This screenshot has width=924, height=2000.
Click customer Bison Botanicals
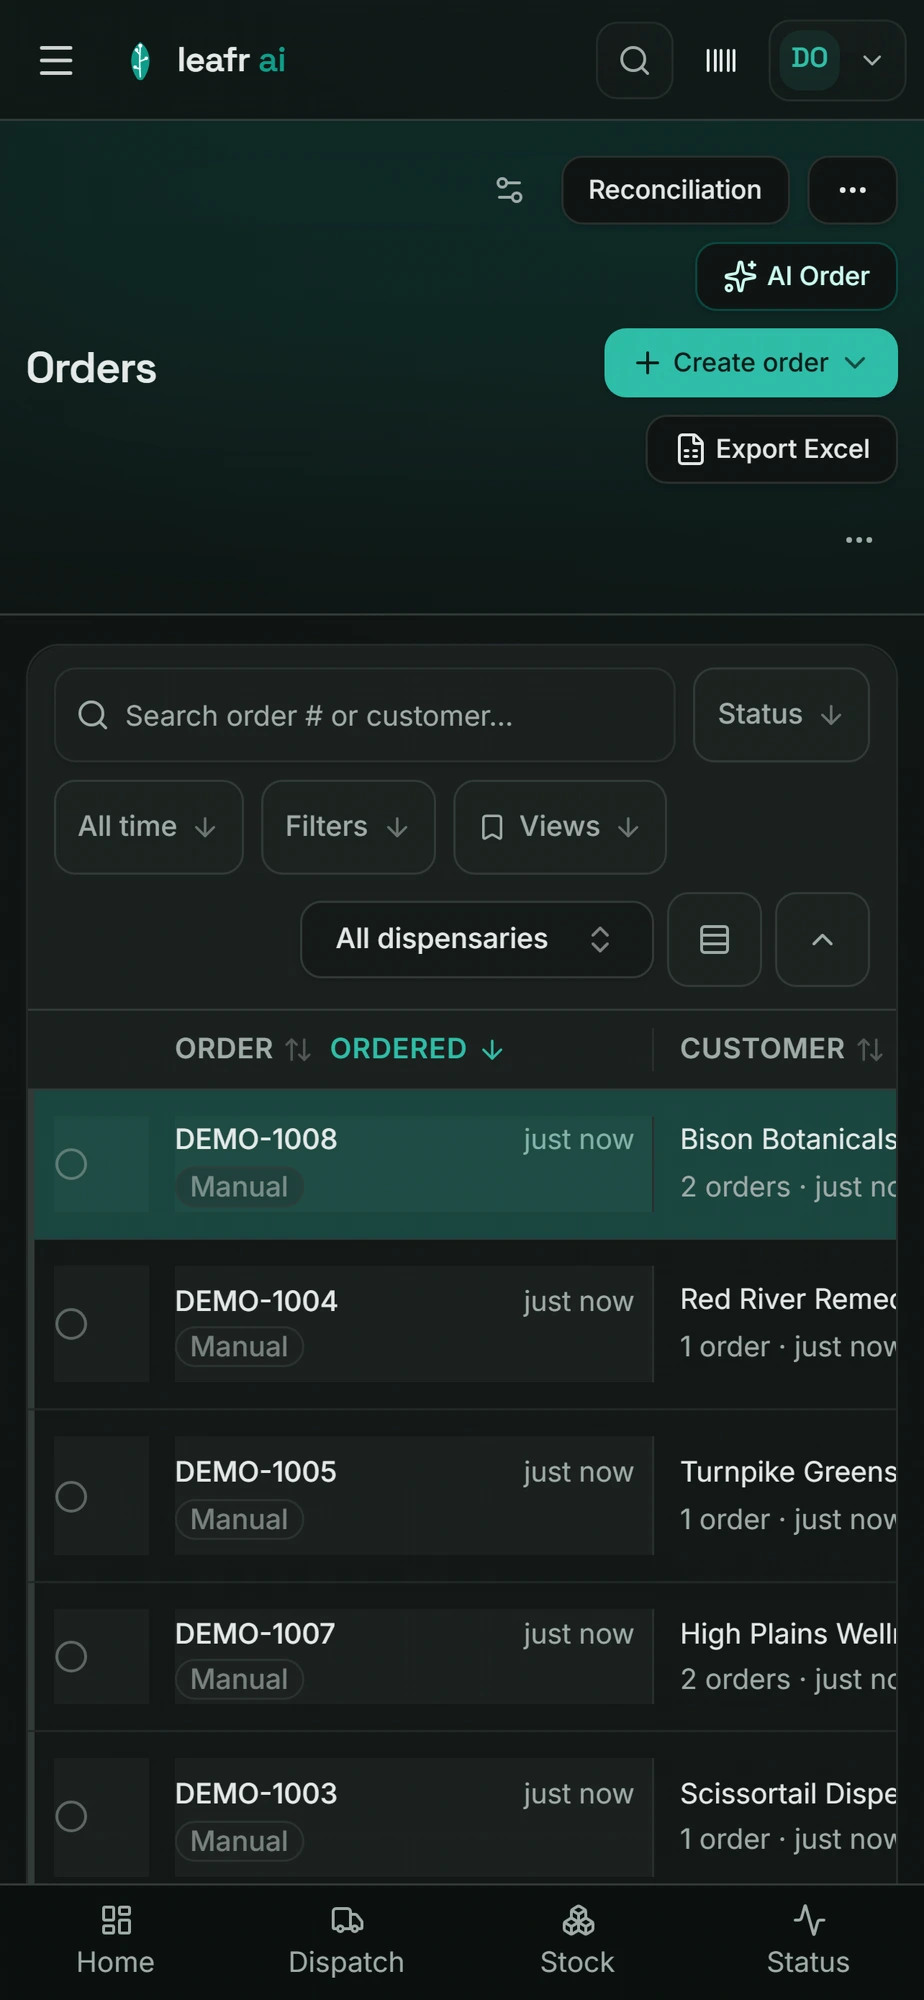(788, 1139)
